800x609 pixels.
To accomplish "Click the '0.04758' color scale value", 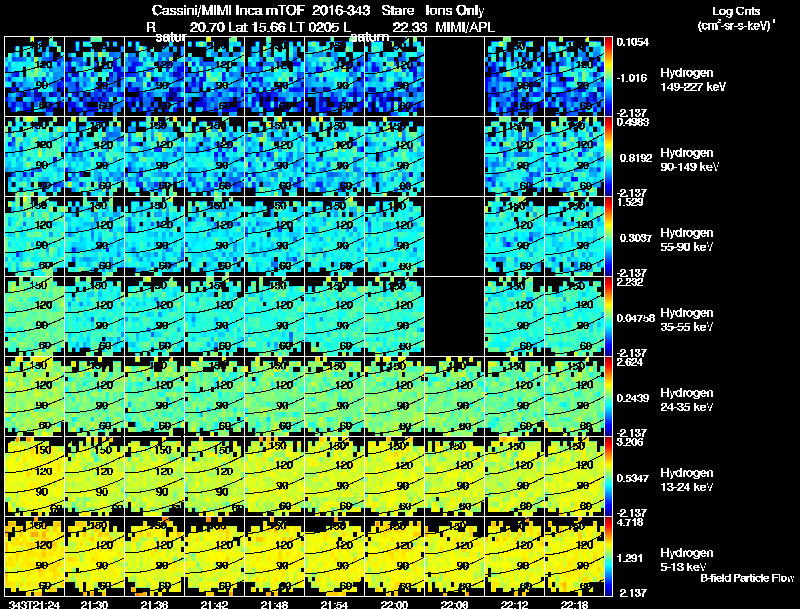I will (x=636, y=318).
